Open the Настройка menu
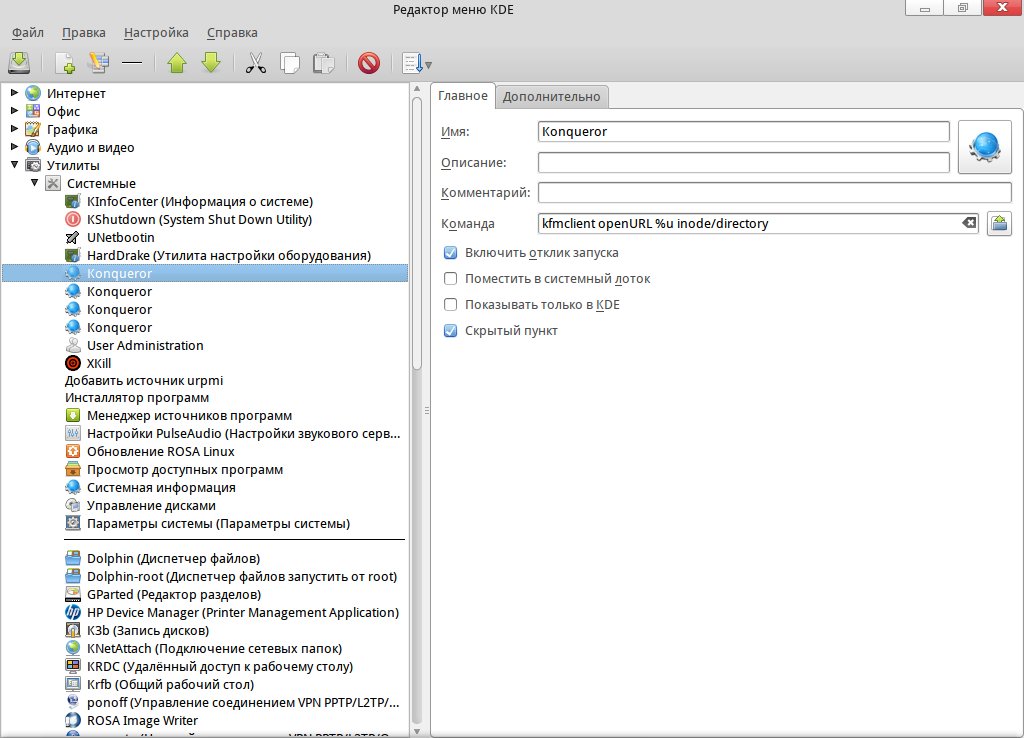Screen dimensions: 1024x738 pyautogui.click(x=156, y=33)
